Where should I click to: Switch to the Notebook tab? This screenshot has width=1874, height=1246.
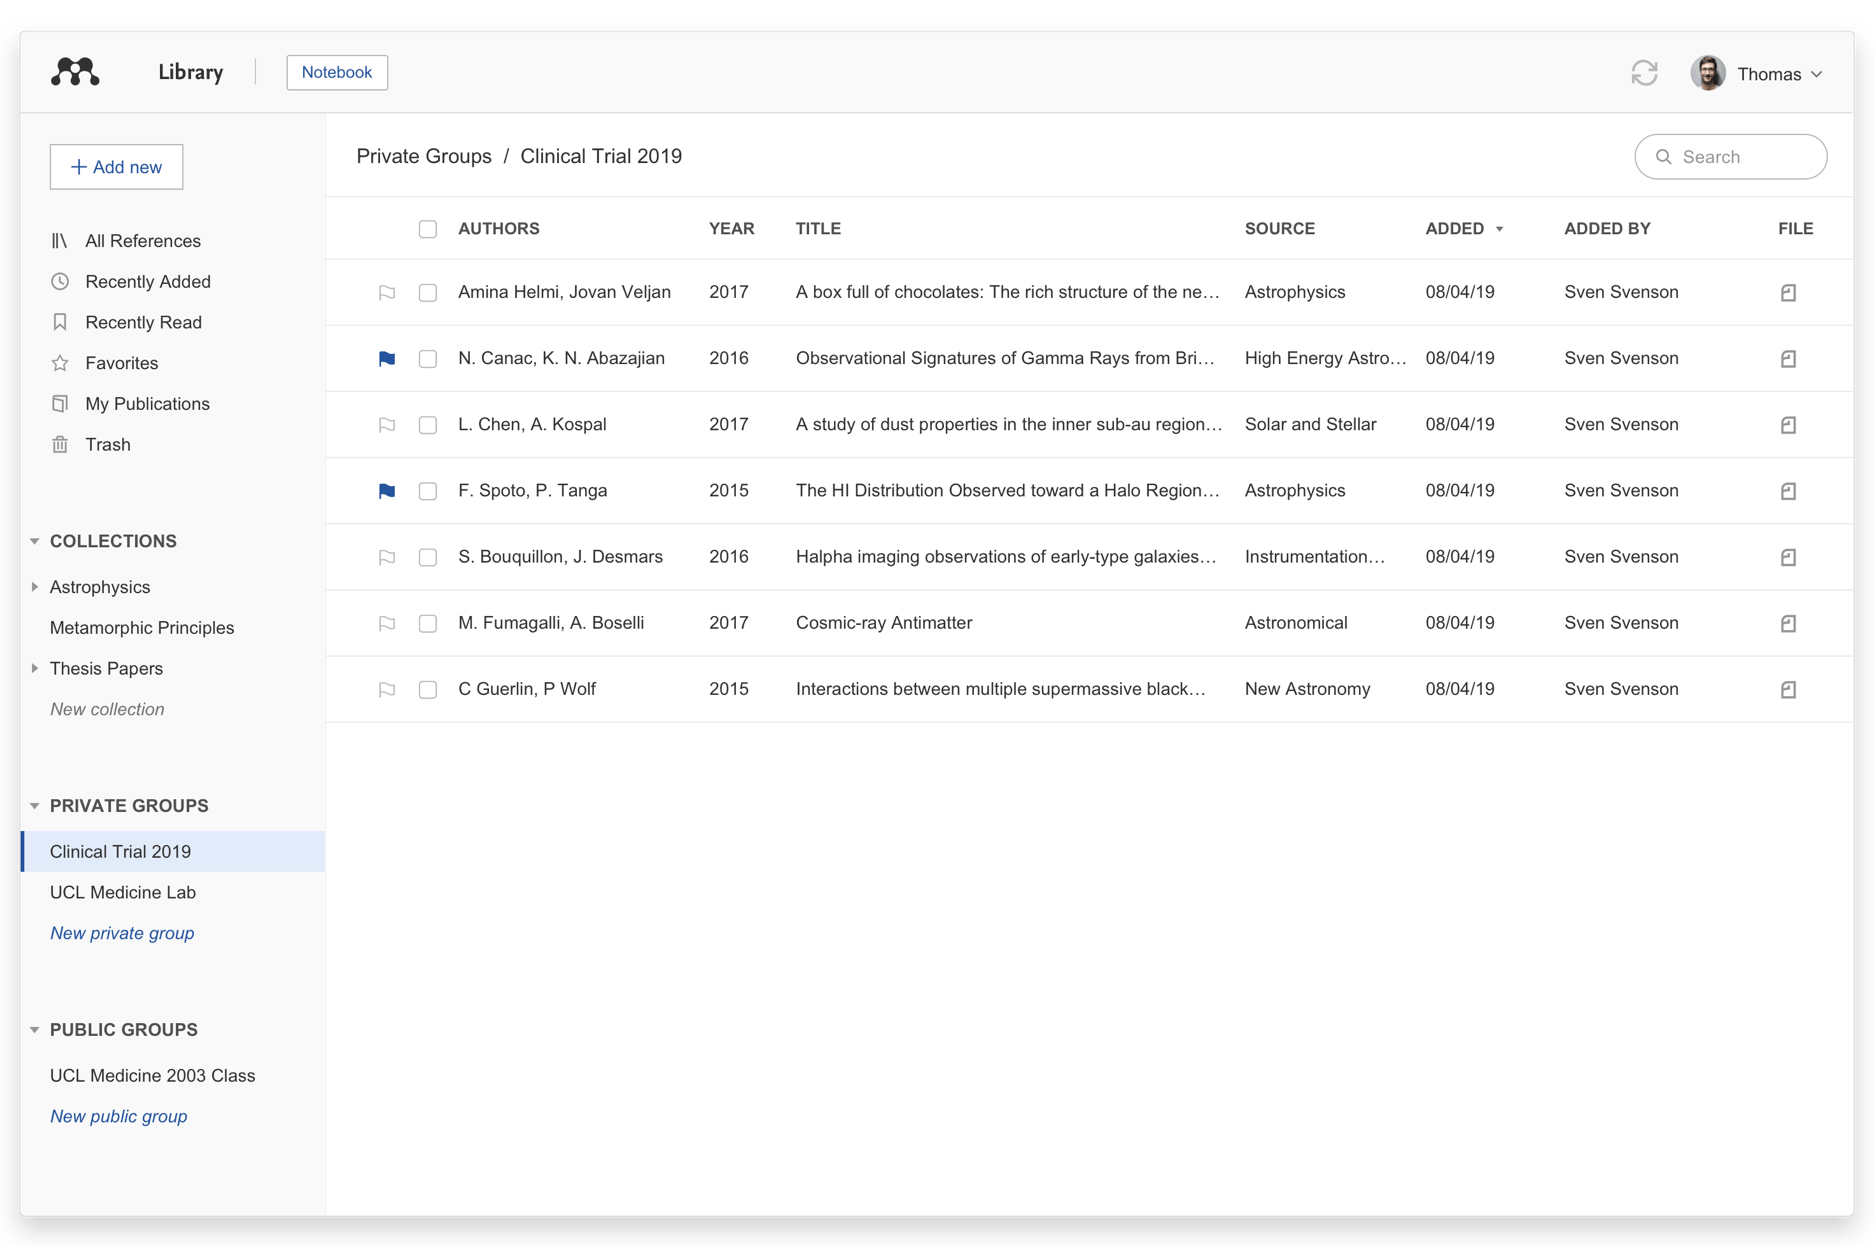point(337,72)
